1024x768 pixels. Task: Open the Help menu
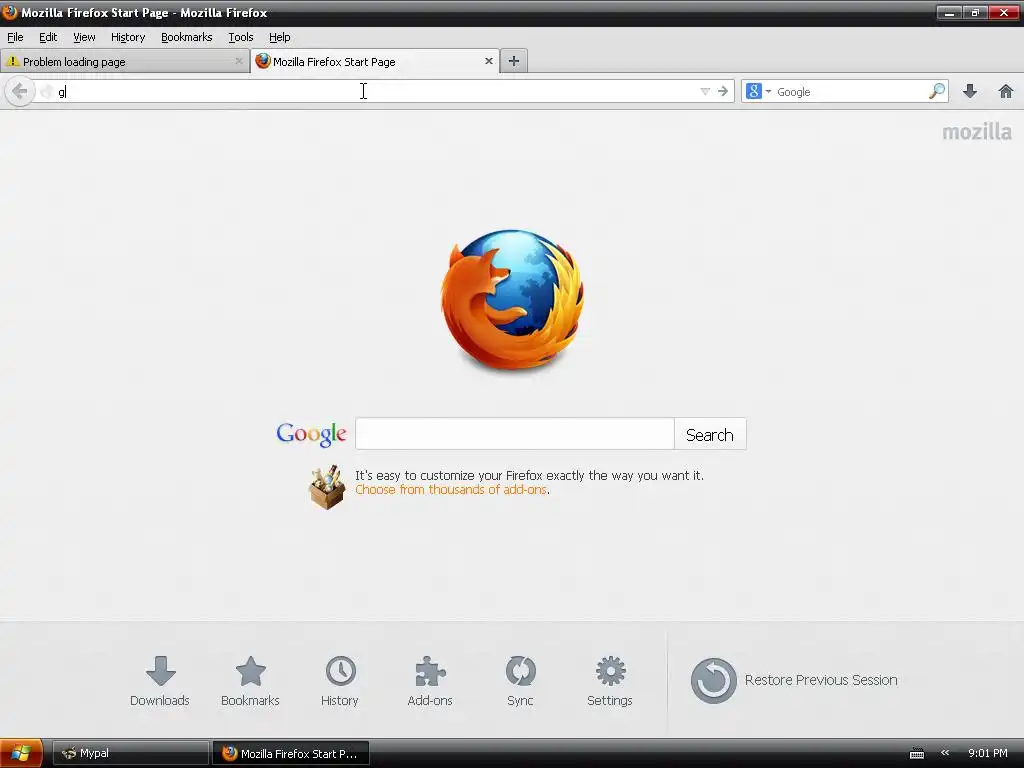(x=280, y=37)
